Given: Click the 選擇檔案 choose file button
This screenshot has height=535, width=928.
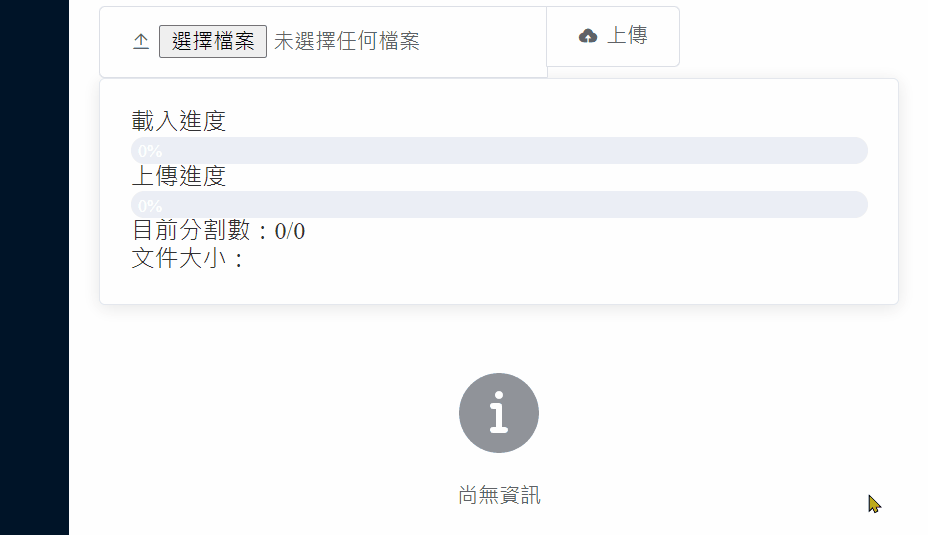Looking at the screenshot, I should click(x=213, y=41).
